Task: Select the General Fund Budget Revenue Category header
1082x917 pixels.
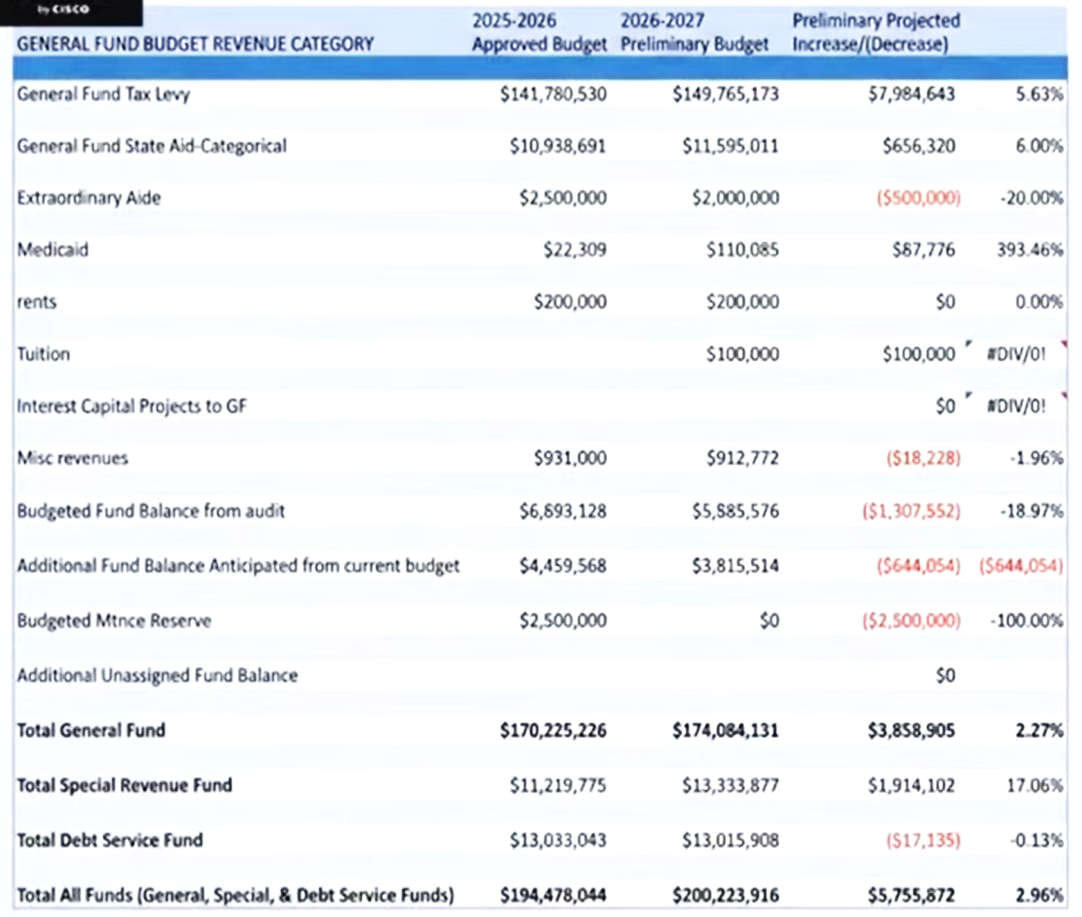Action: pos(196,44)
